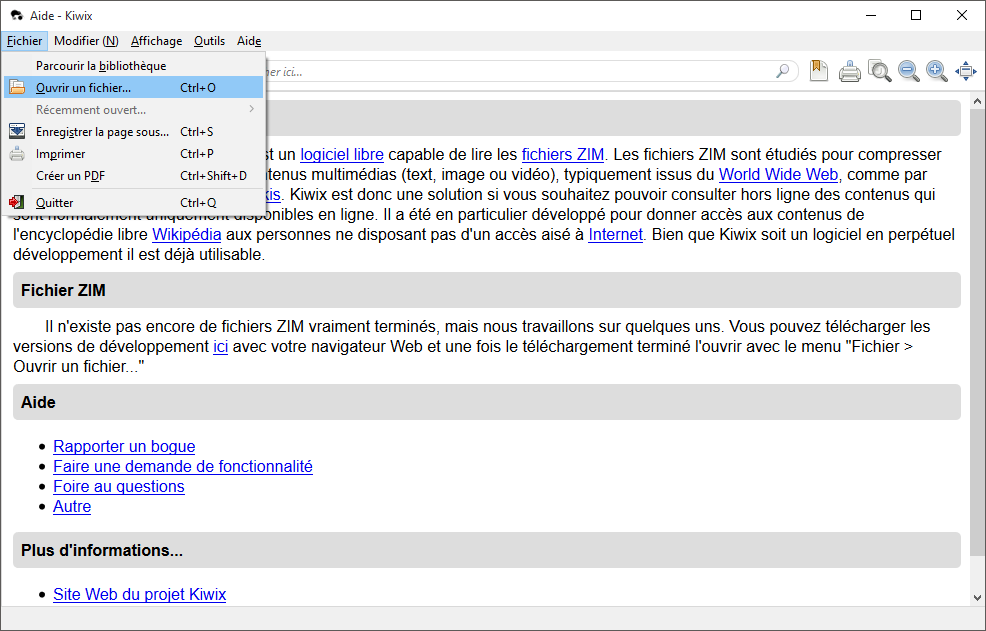Follow the fichiers ZIM link
The width and height of the screenshot is (986, 631).
[x=563, y=155]
